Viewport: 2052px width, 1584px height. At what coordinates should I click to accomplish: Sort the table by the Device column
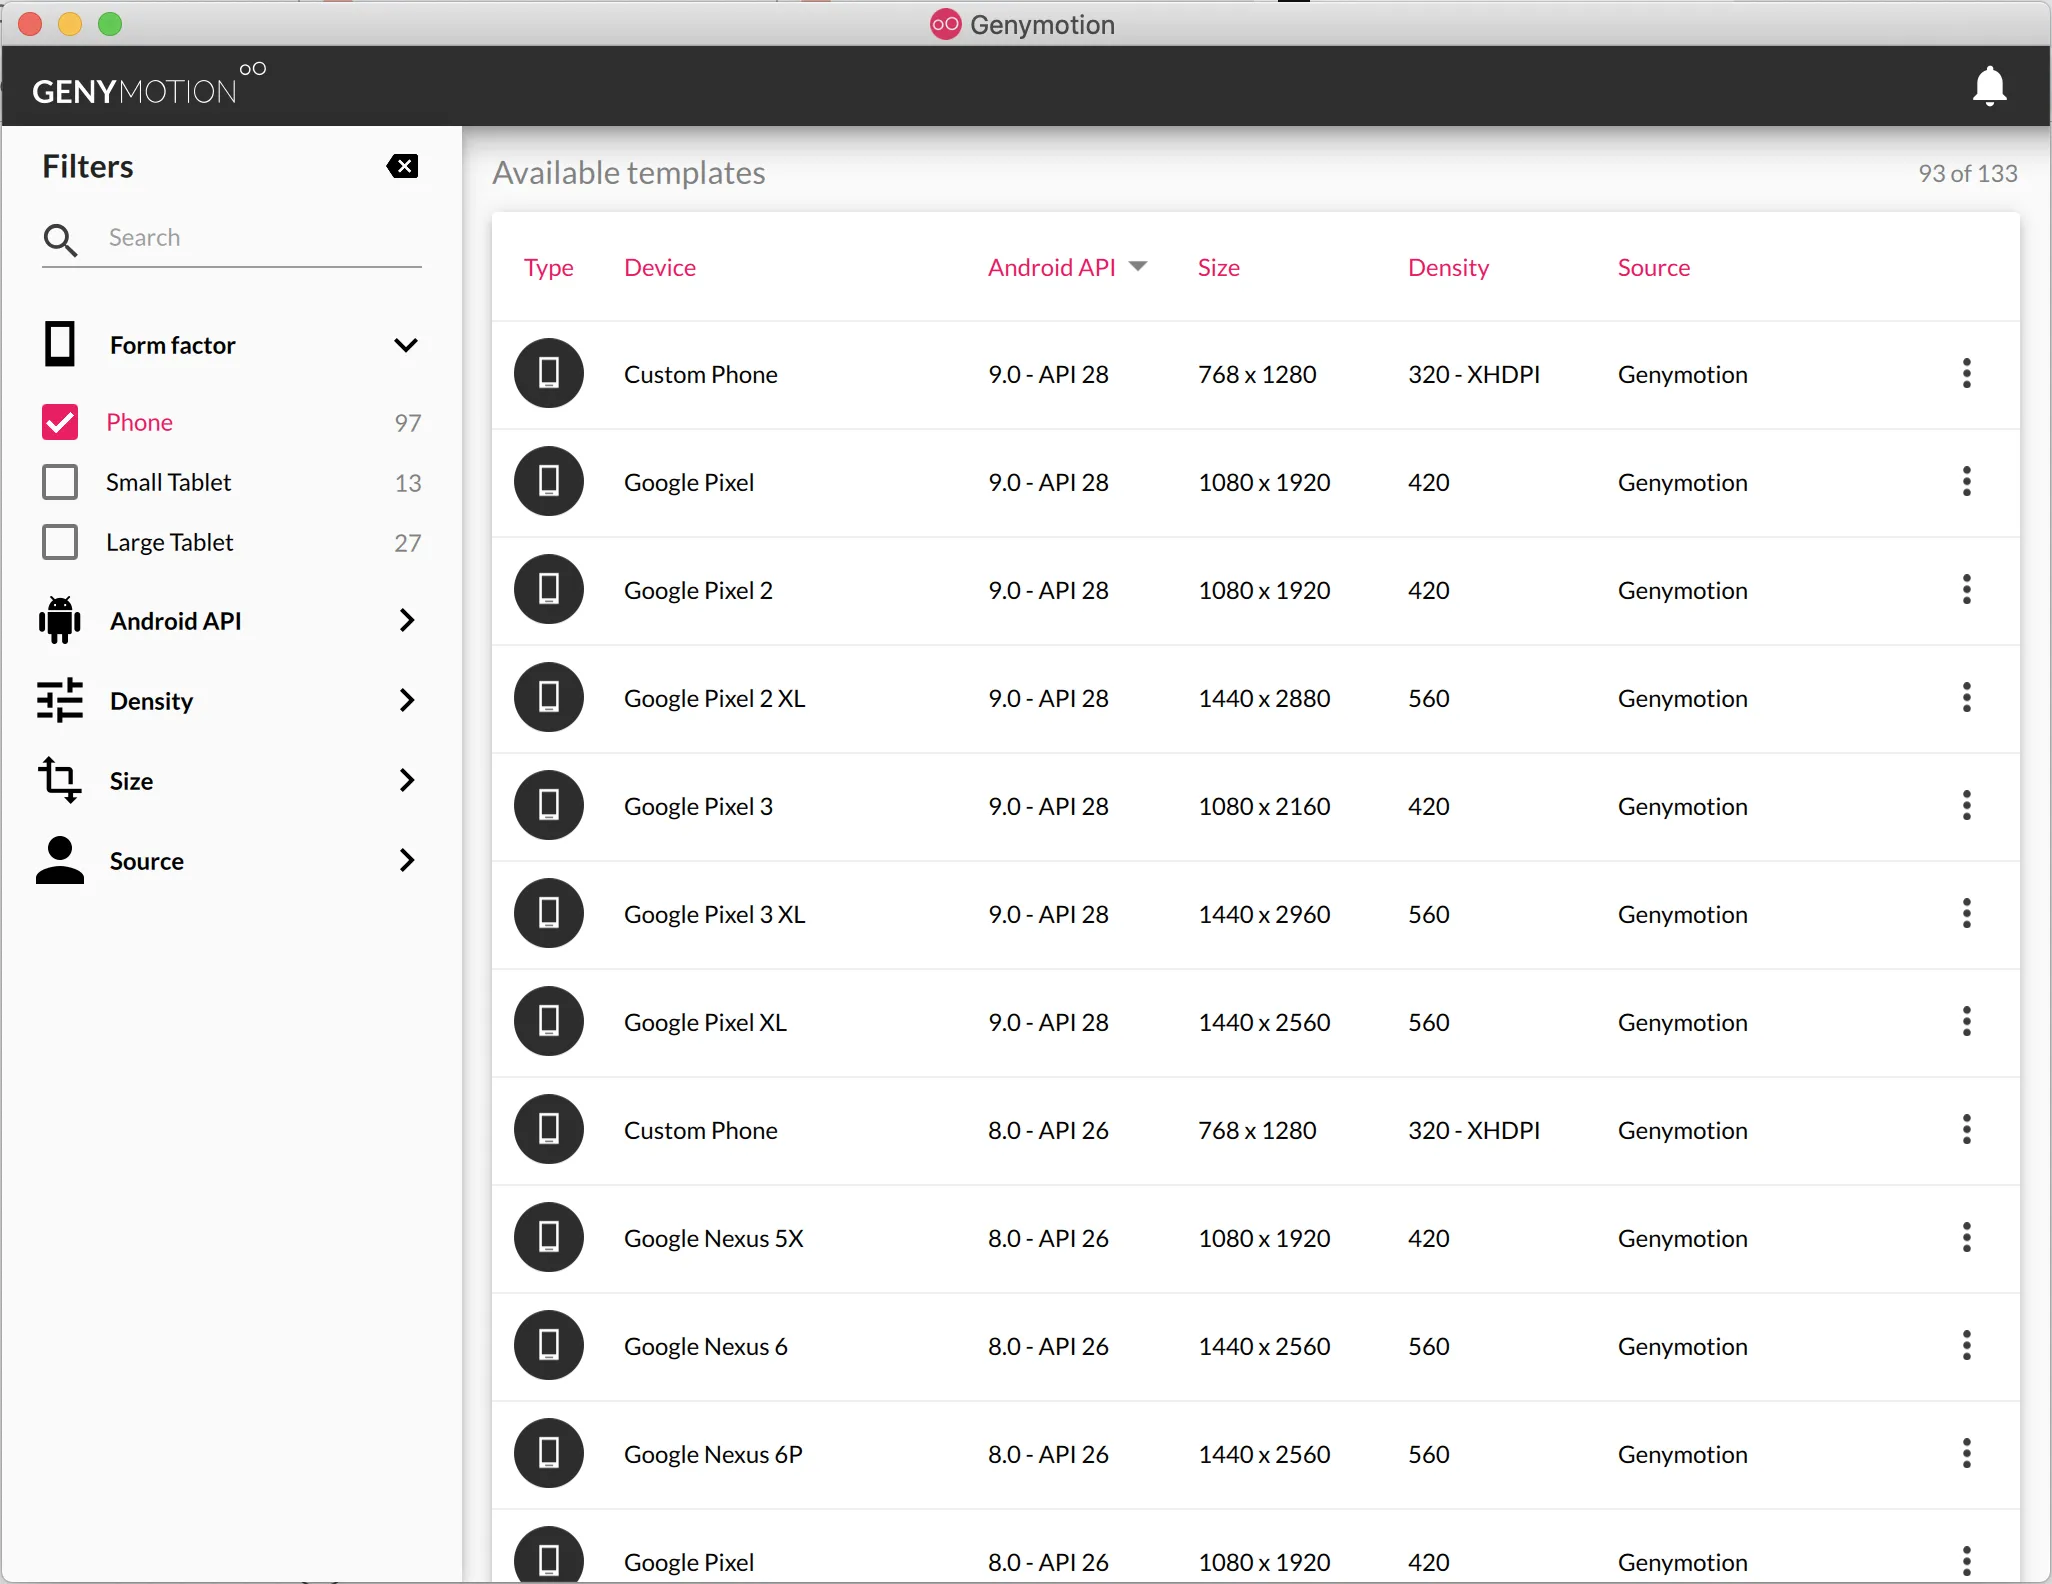pos(660,268)
